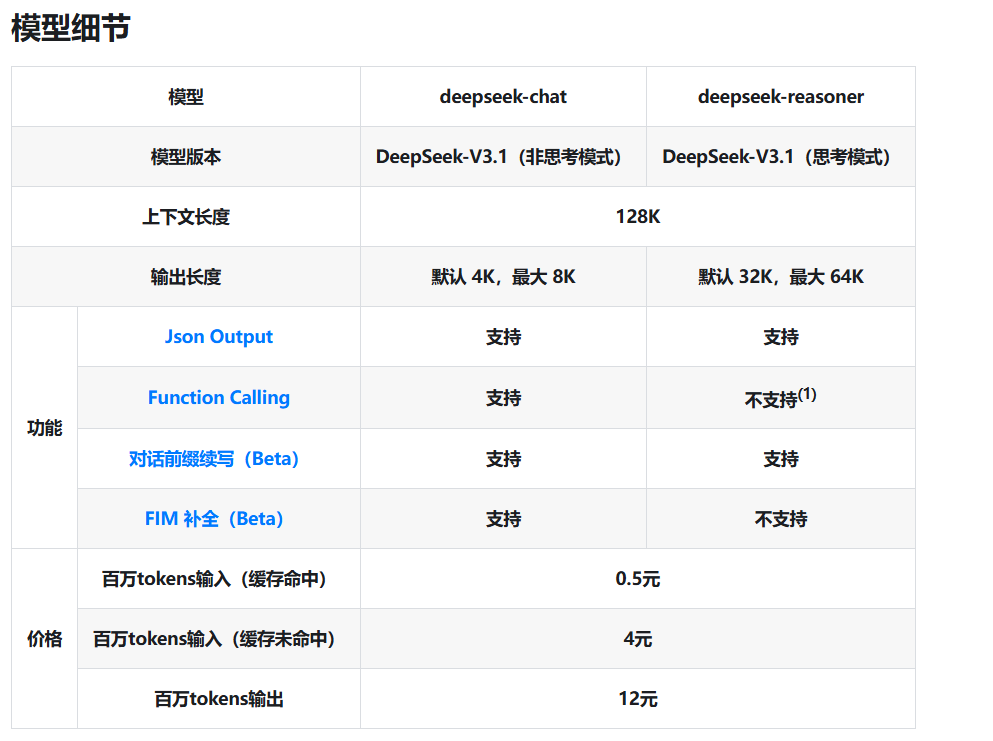The image size is (993, 741).
Task: Click the 4元 price value
Action: click(x=638, y=639)
